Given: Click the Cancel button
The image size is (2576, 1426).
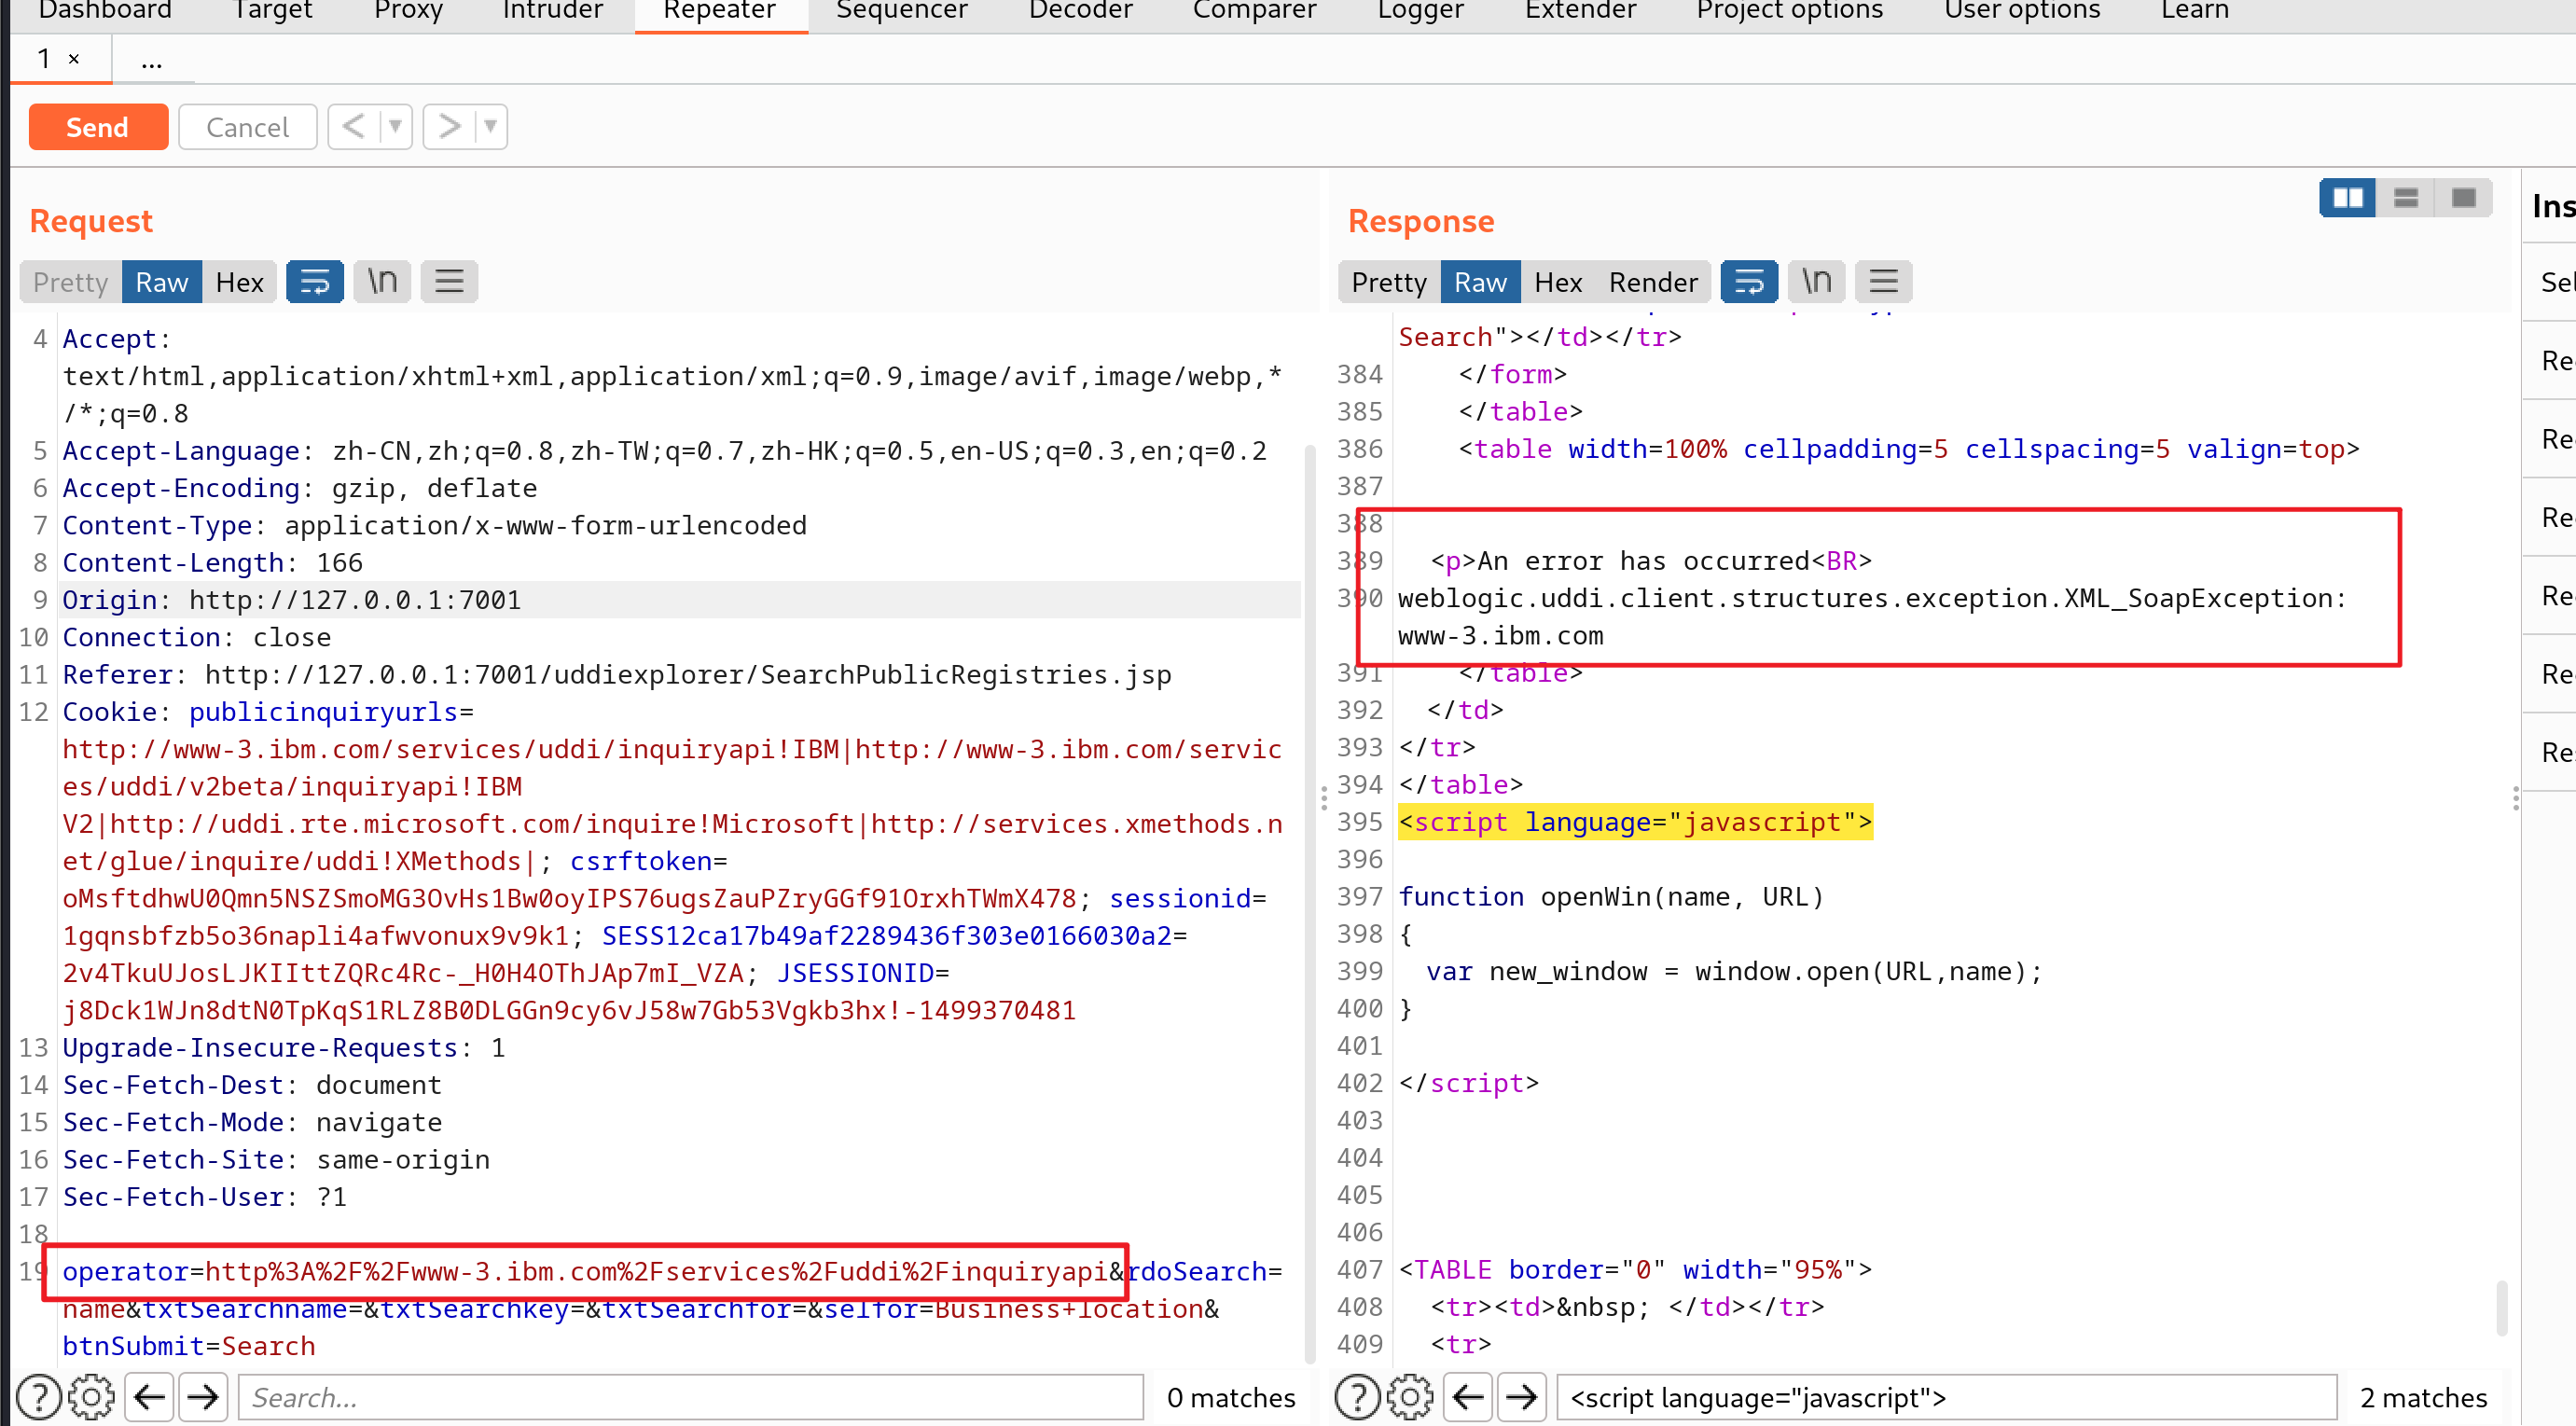Looking at the screenshot, I should pyautogui.click(x=247, y=127).
